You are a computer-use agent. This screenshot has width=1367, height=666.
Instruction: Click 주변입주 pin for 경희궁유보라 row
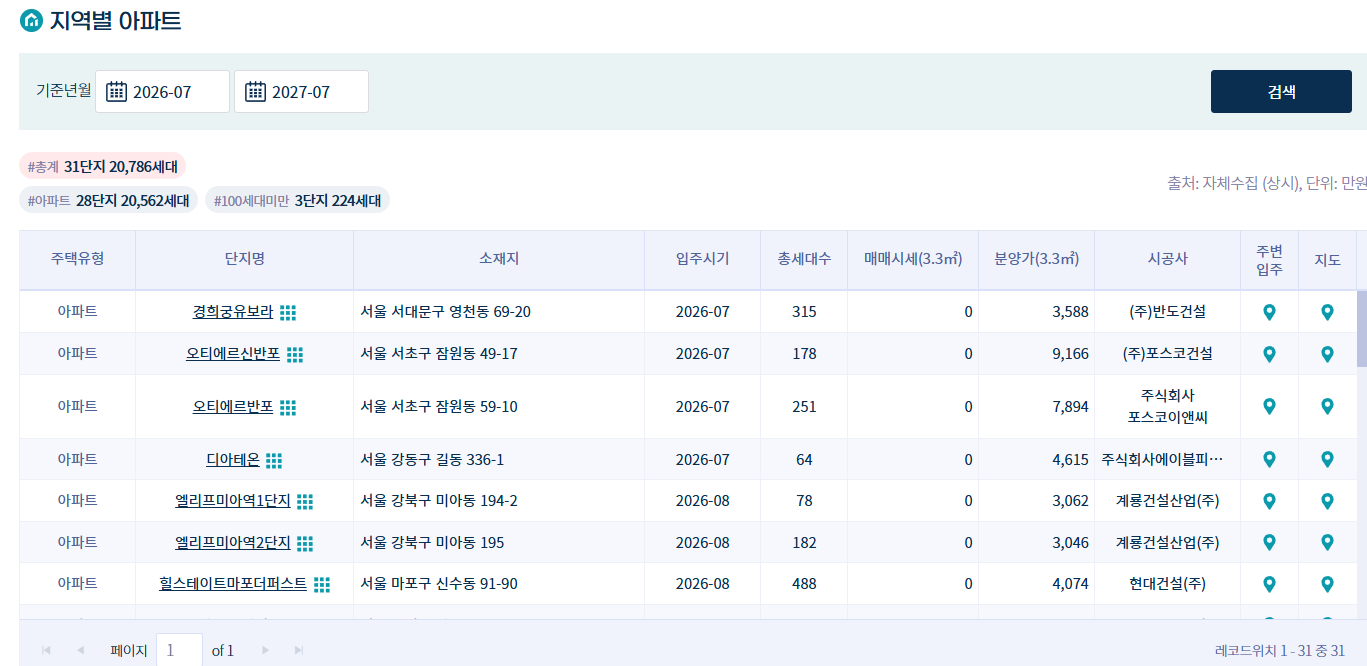pyautogui.click(x=1269, y=313)
